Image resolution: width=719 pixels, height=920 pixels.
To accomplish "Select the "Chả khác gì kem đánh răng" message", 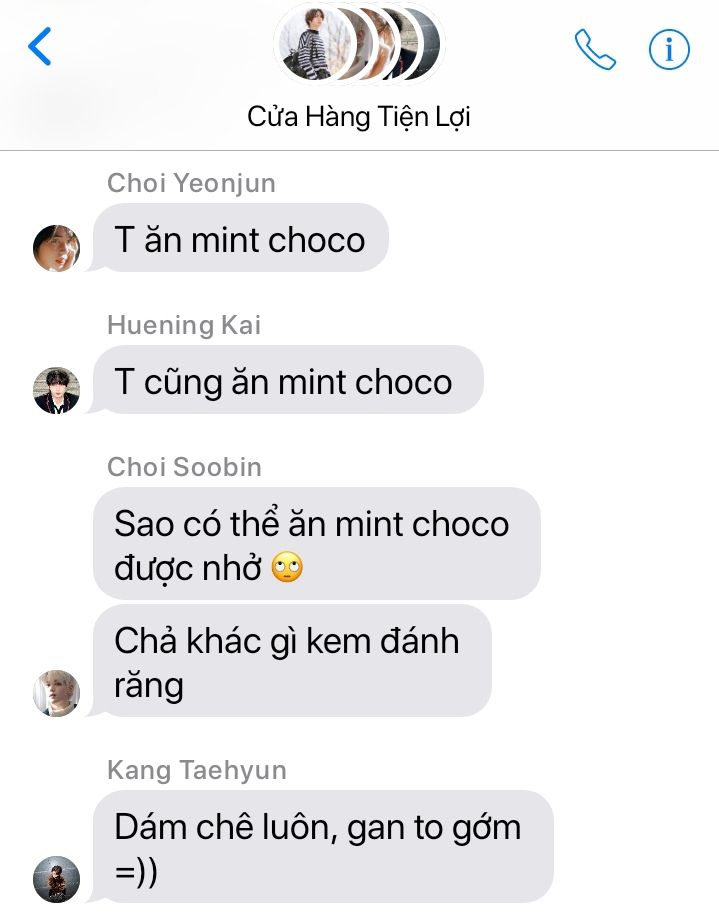I will [x=292, y=661].
